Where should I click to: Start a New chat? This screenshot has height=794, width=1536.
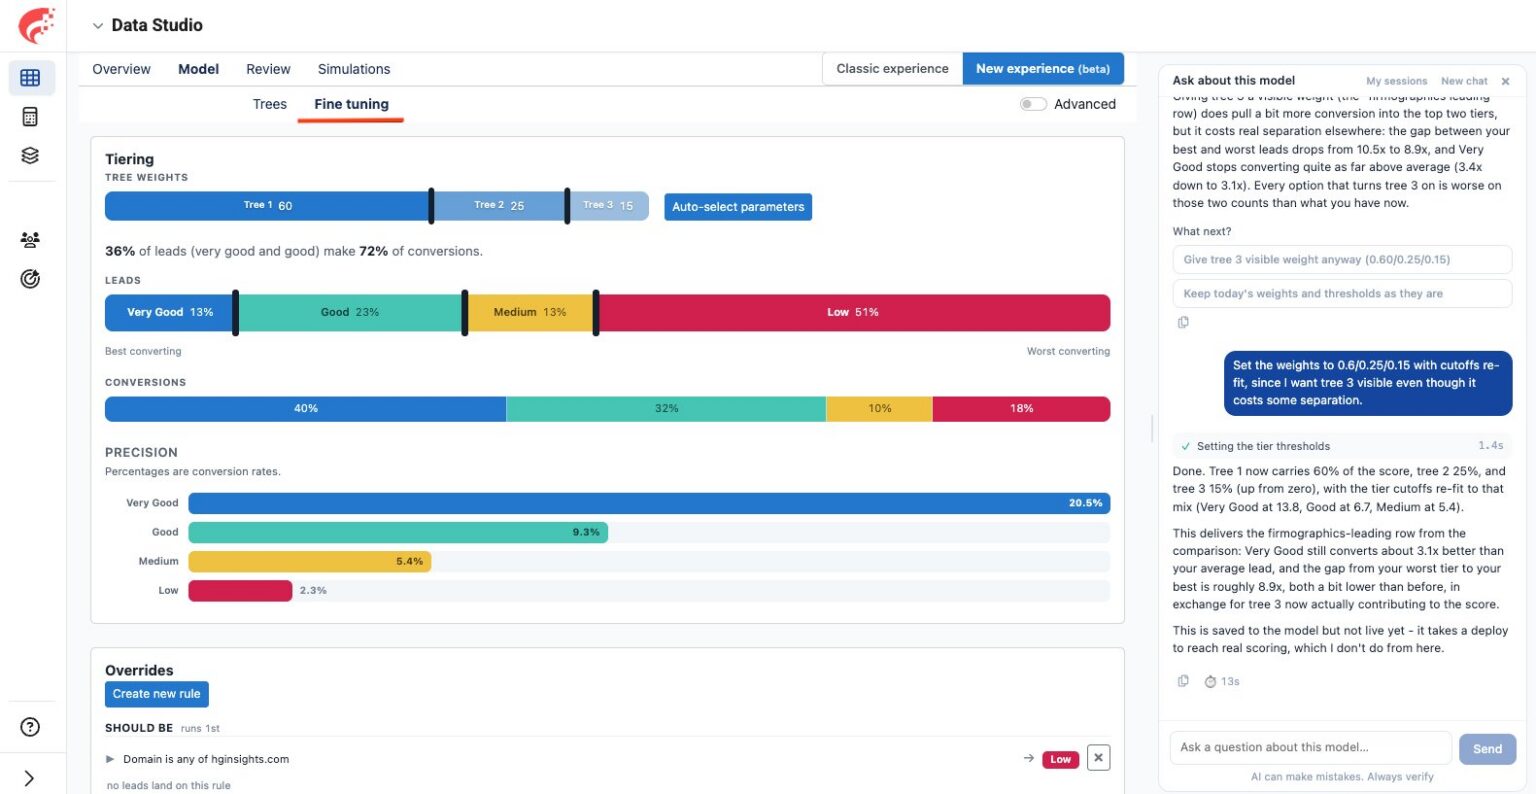(1464, 81)
